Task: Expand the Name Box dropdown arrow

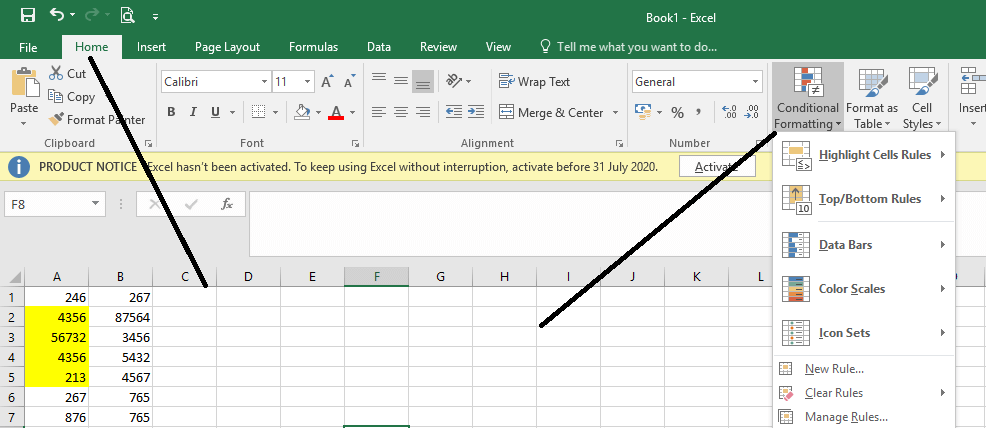Action: (x=96, y=204)
